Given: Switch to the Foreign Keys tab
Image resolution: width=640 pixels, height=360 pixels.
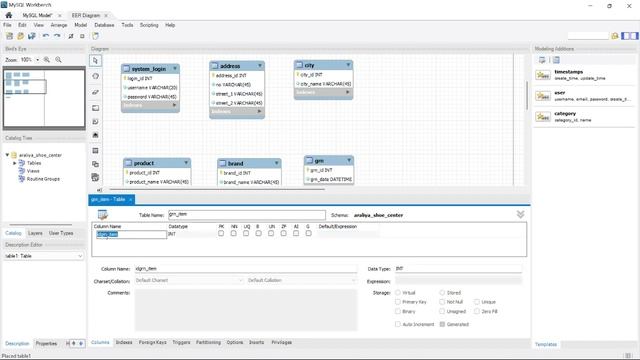Looking at the screenshot, I should pyautogui.click(x=153, y=342).
